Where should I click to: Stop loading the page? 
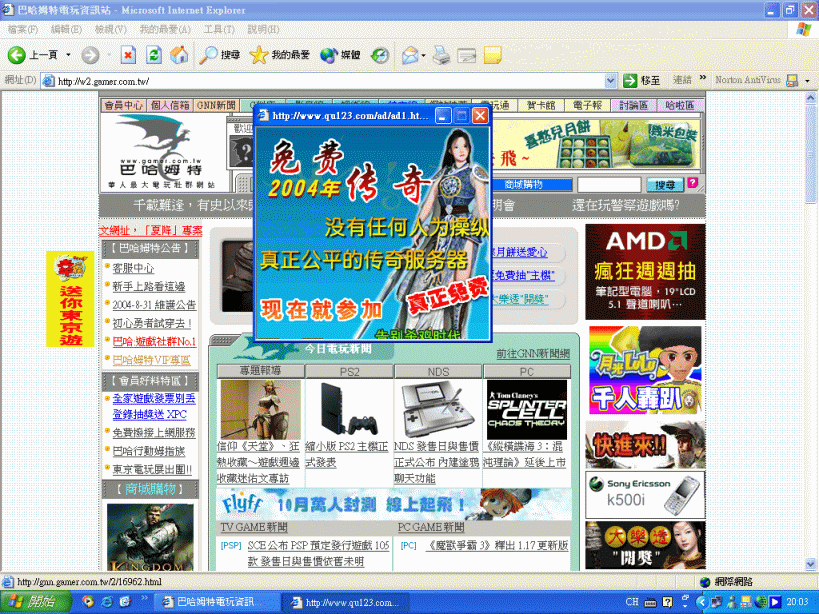[128, 55]
